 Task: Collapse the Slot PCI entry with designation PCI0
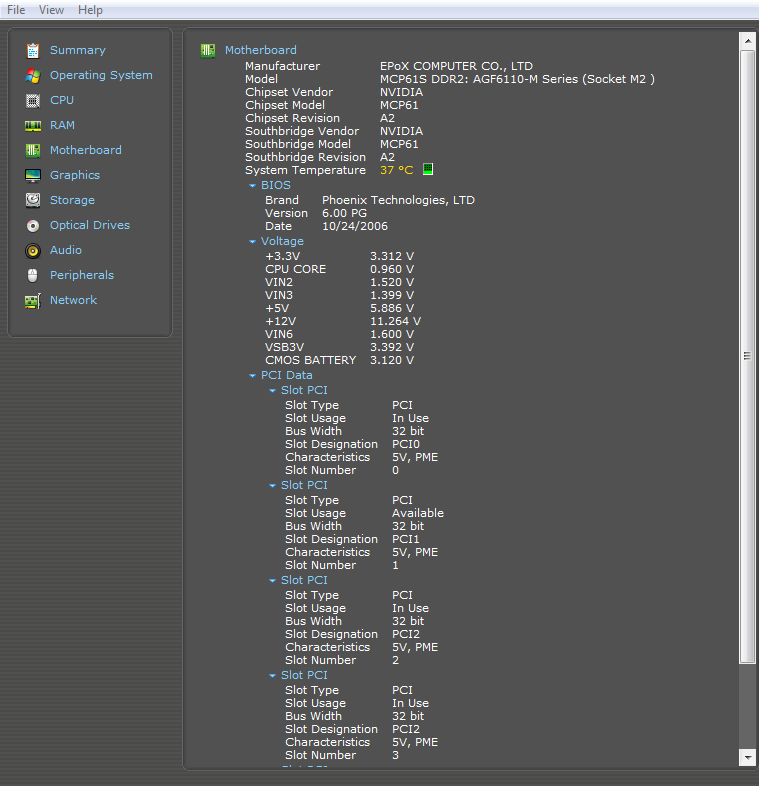(273, 390)
